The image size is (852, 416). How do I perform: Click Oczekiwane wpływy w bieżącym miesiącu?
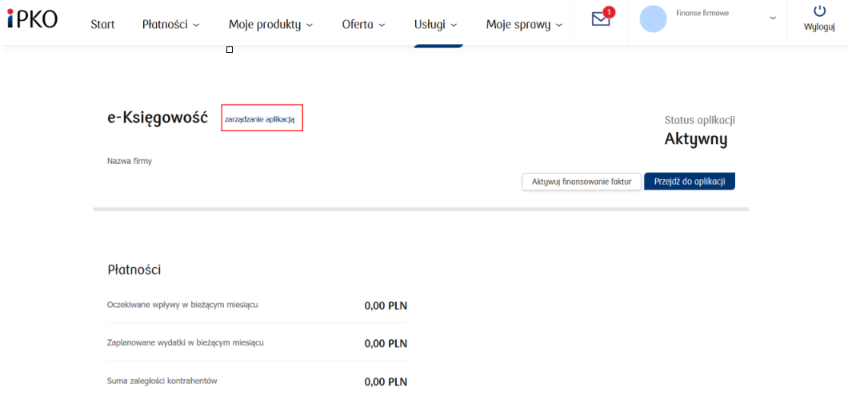click(183, 305)
